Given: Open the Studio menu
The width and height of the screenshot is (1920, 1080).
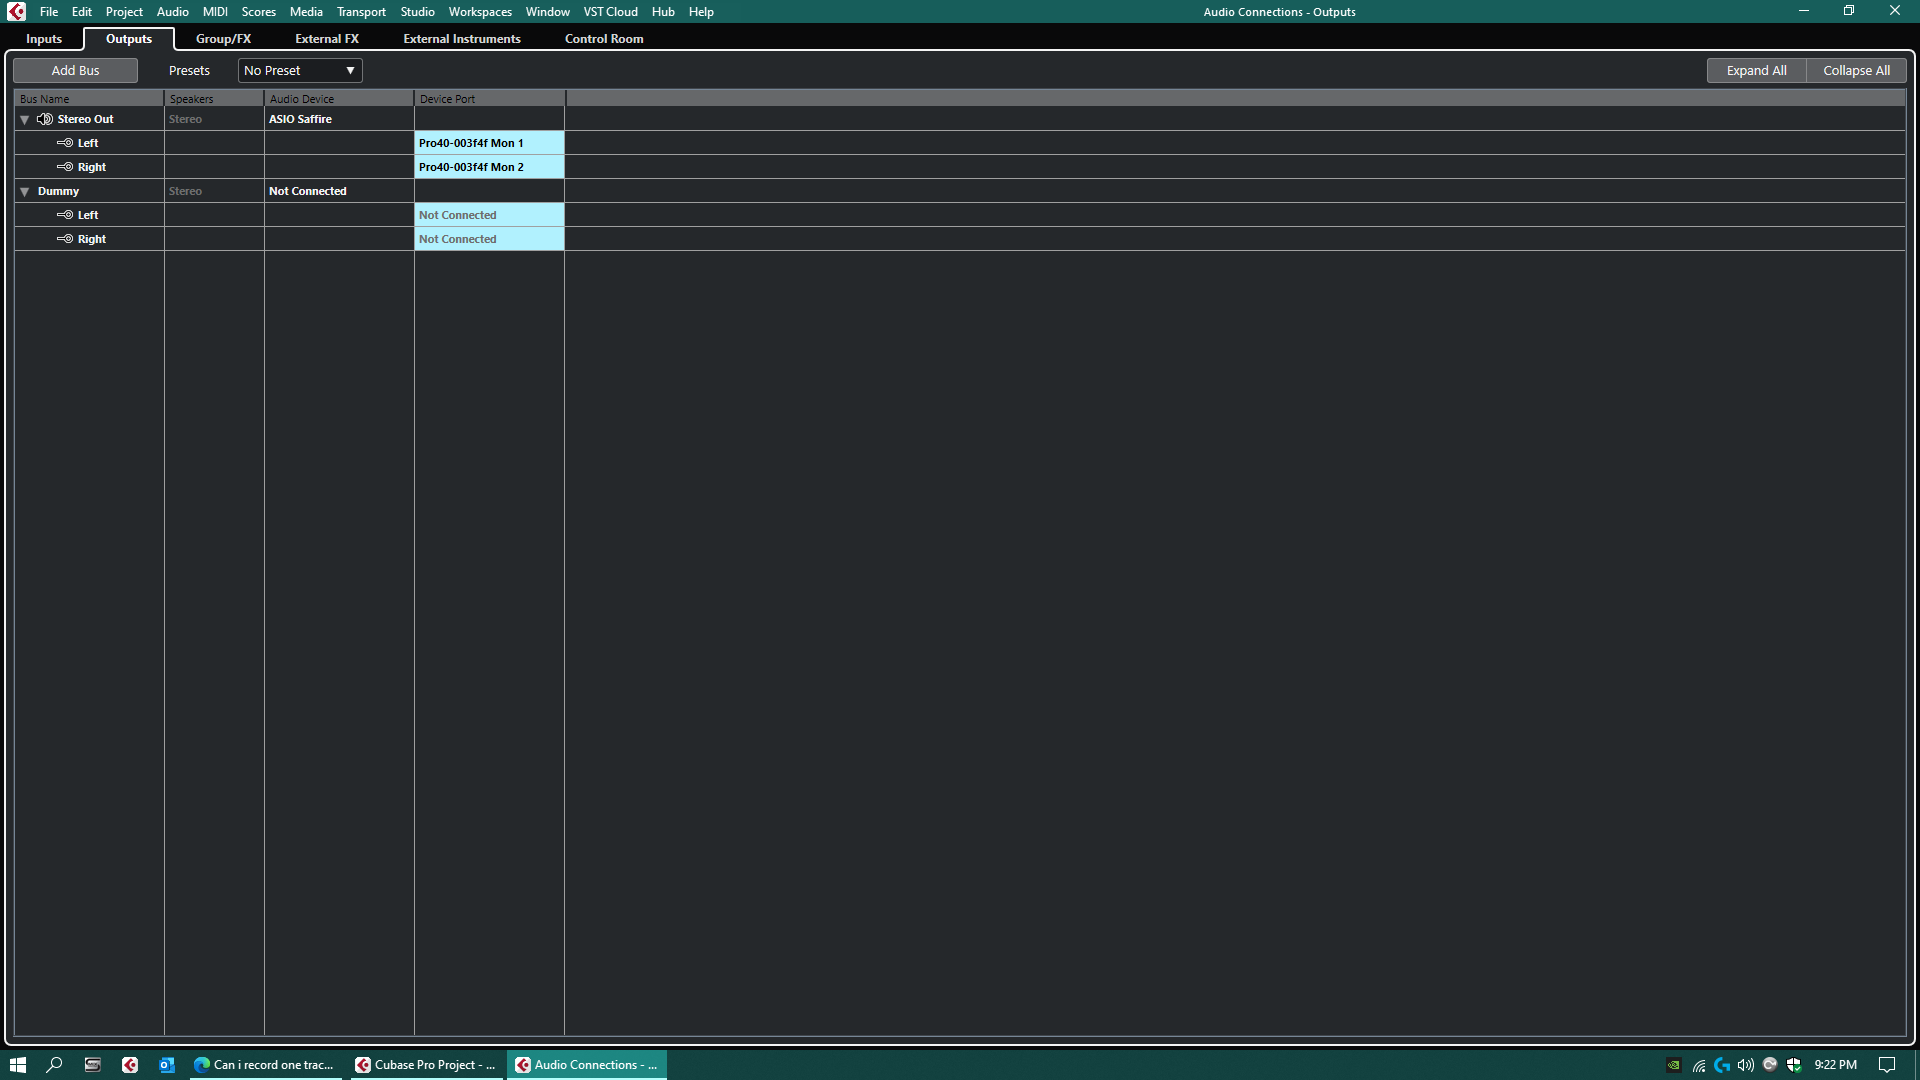Looking at the screenshot, I should click(417, 12).
